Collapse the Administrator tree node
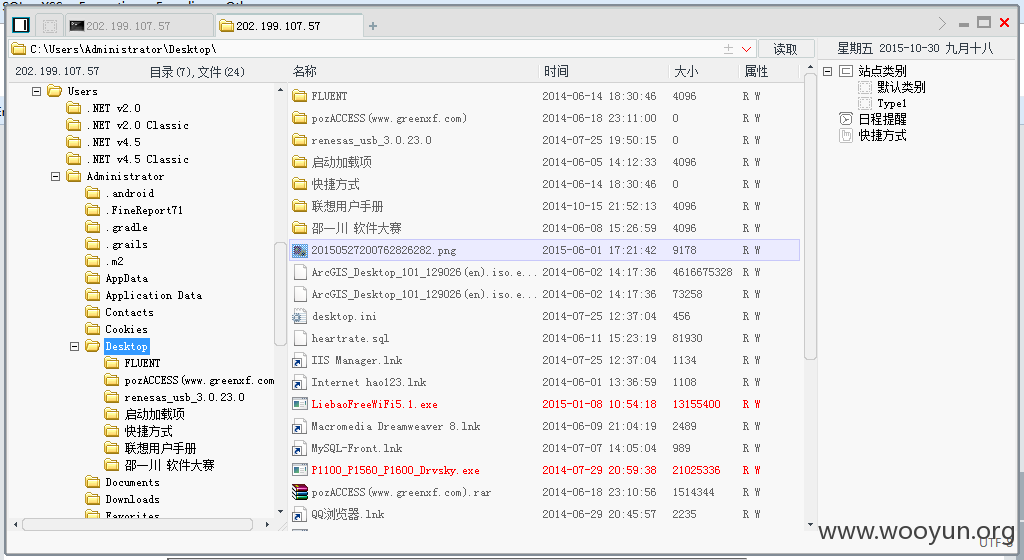 [56, 176]
